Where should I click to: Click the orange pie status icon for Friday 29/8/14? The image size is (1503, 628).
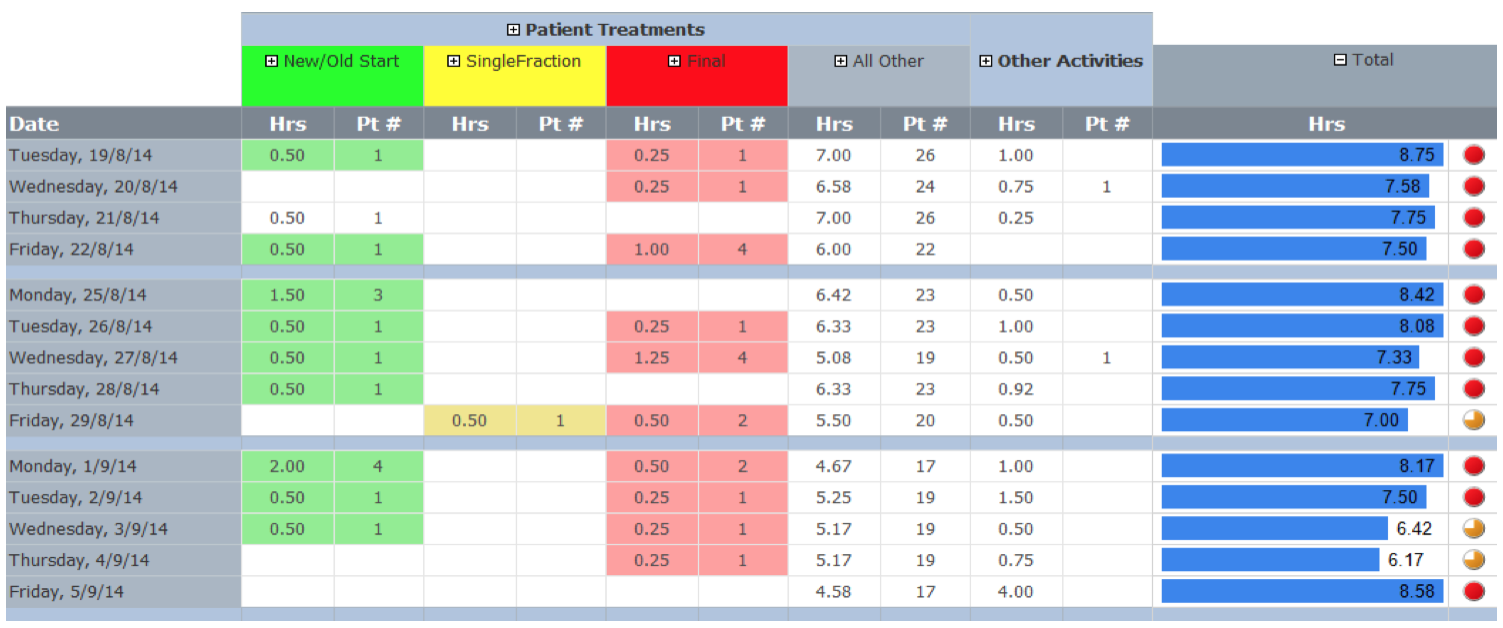(x=1474, y=421)
